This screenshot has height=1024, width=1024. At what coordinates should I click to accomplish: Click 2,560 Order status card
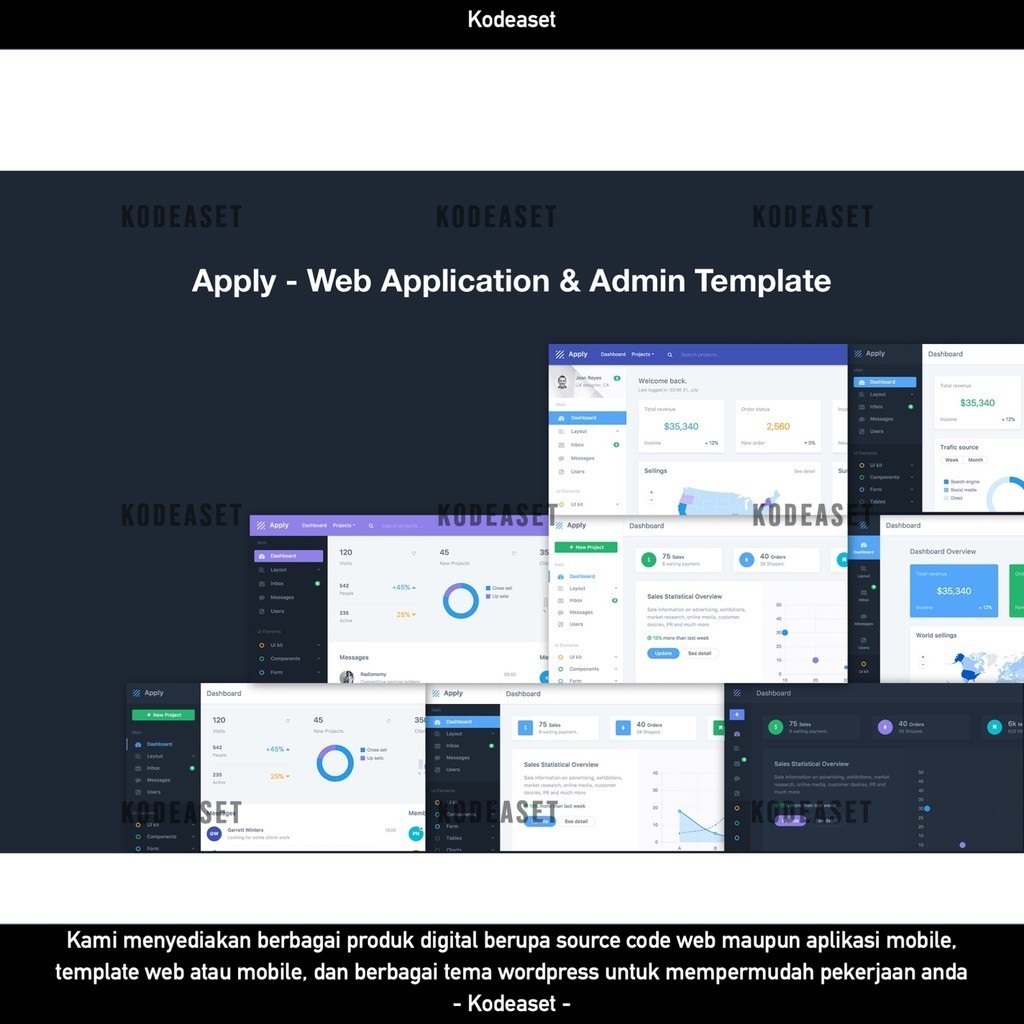(778, 426)
